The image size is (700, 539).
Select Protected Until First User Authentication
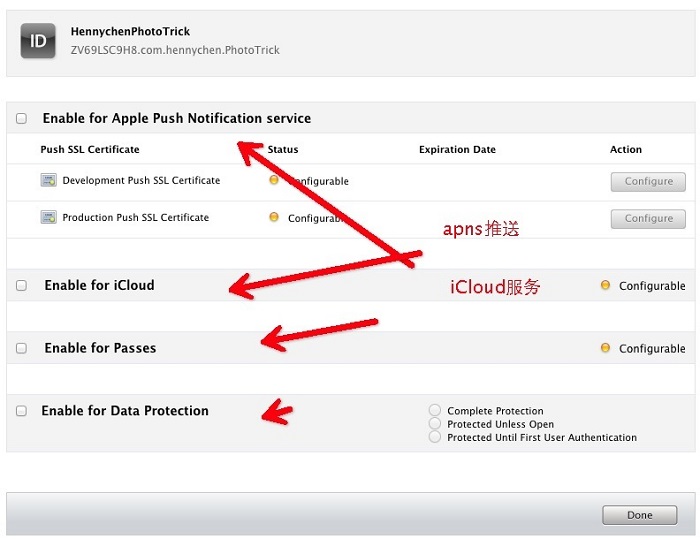[x=434, y=437]
